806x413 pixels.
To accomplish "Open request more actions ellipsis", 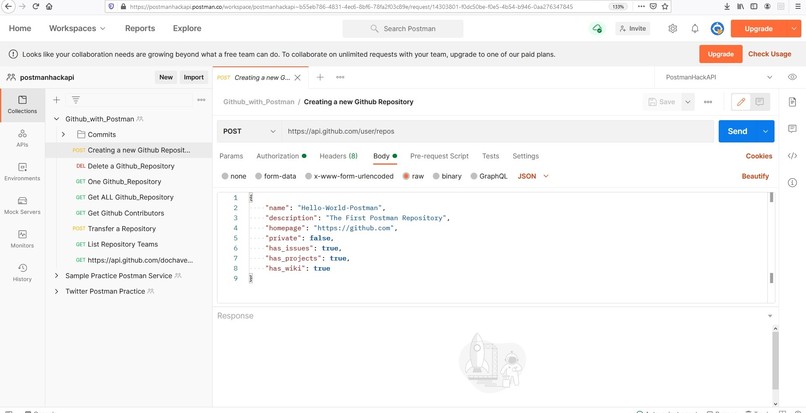I will click(708, 102).
